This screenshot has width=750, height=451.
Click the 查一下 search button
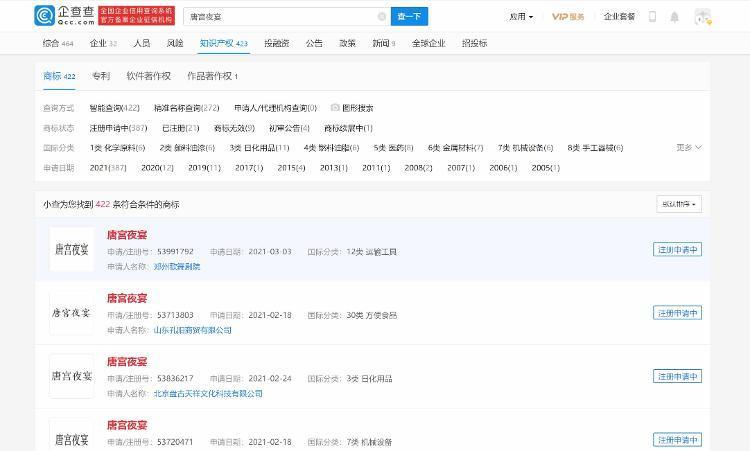[409, 17]
